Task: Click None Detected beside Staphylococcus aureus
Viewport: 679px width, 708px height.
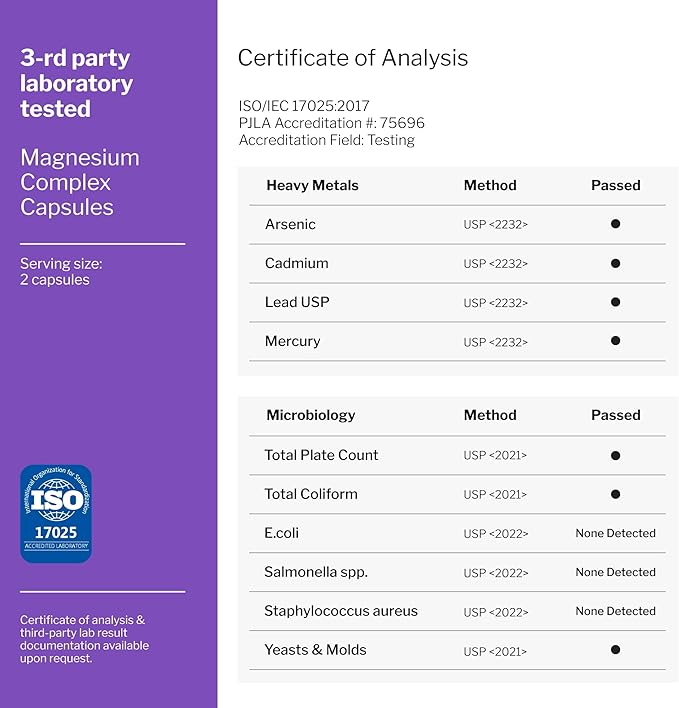Action: click(615, 611)
